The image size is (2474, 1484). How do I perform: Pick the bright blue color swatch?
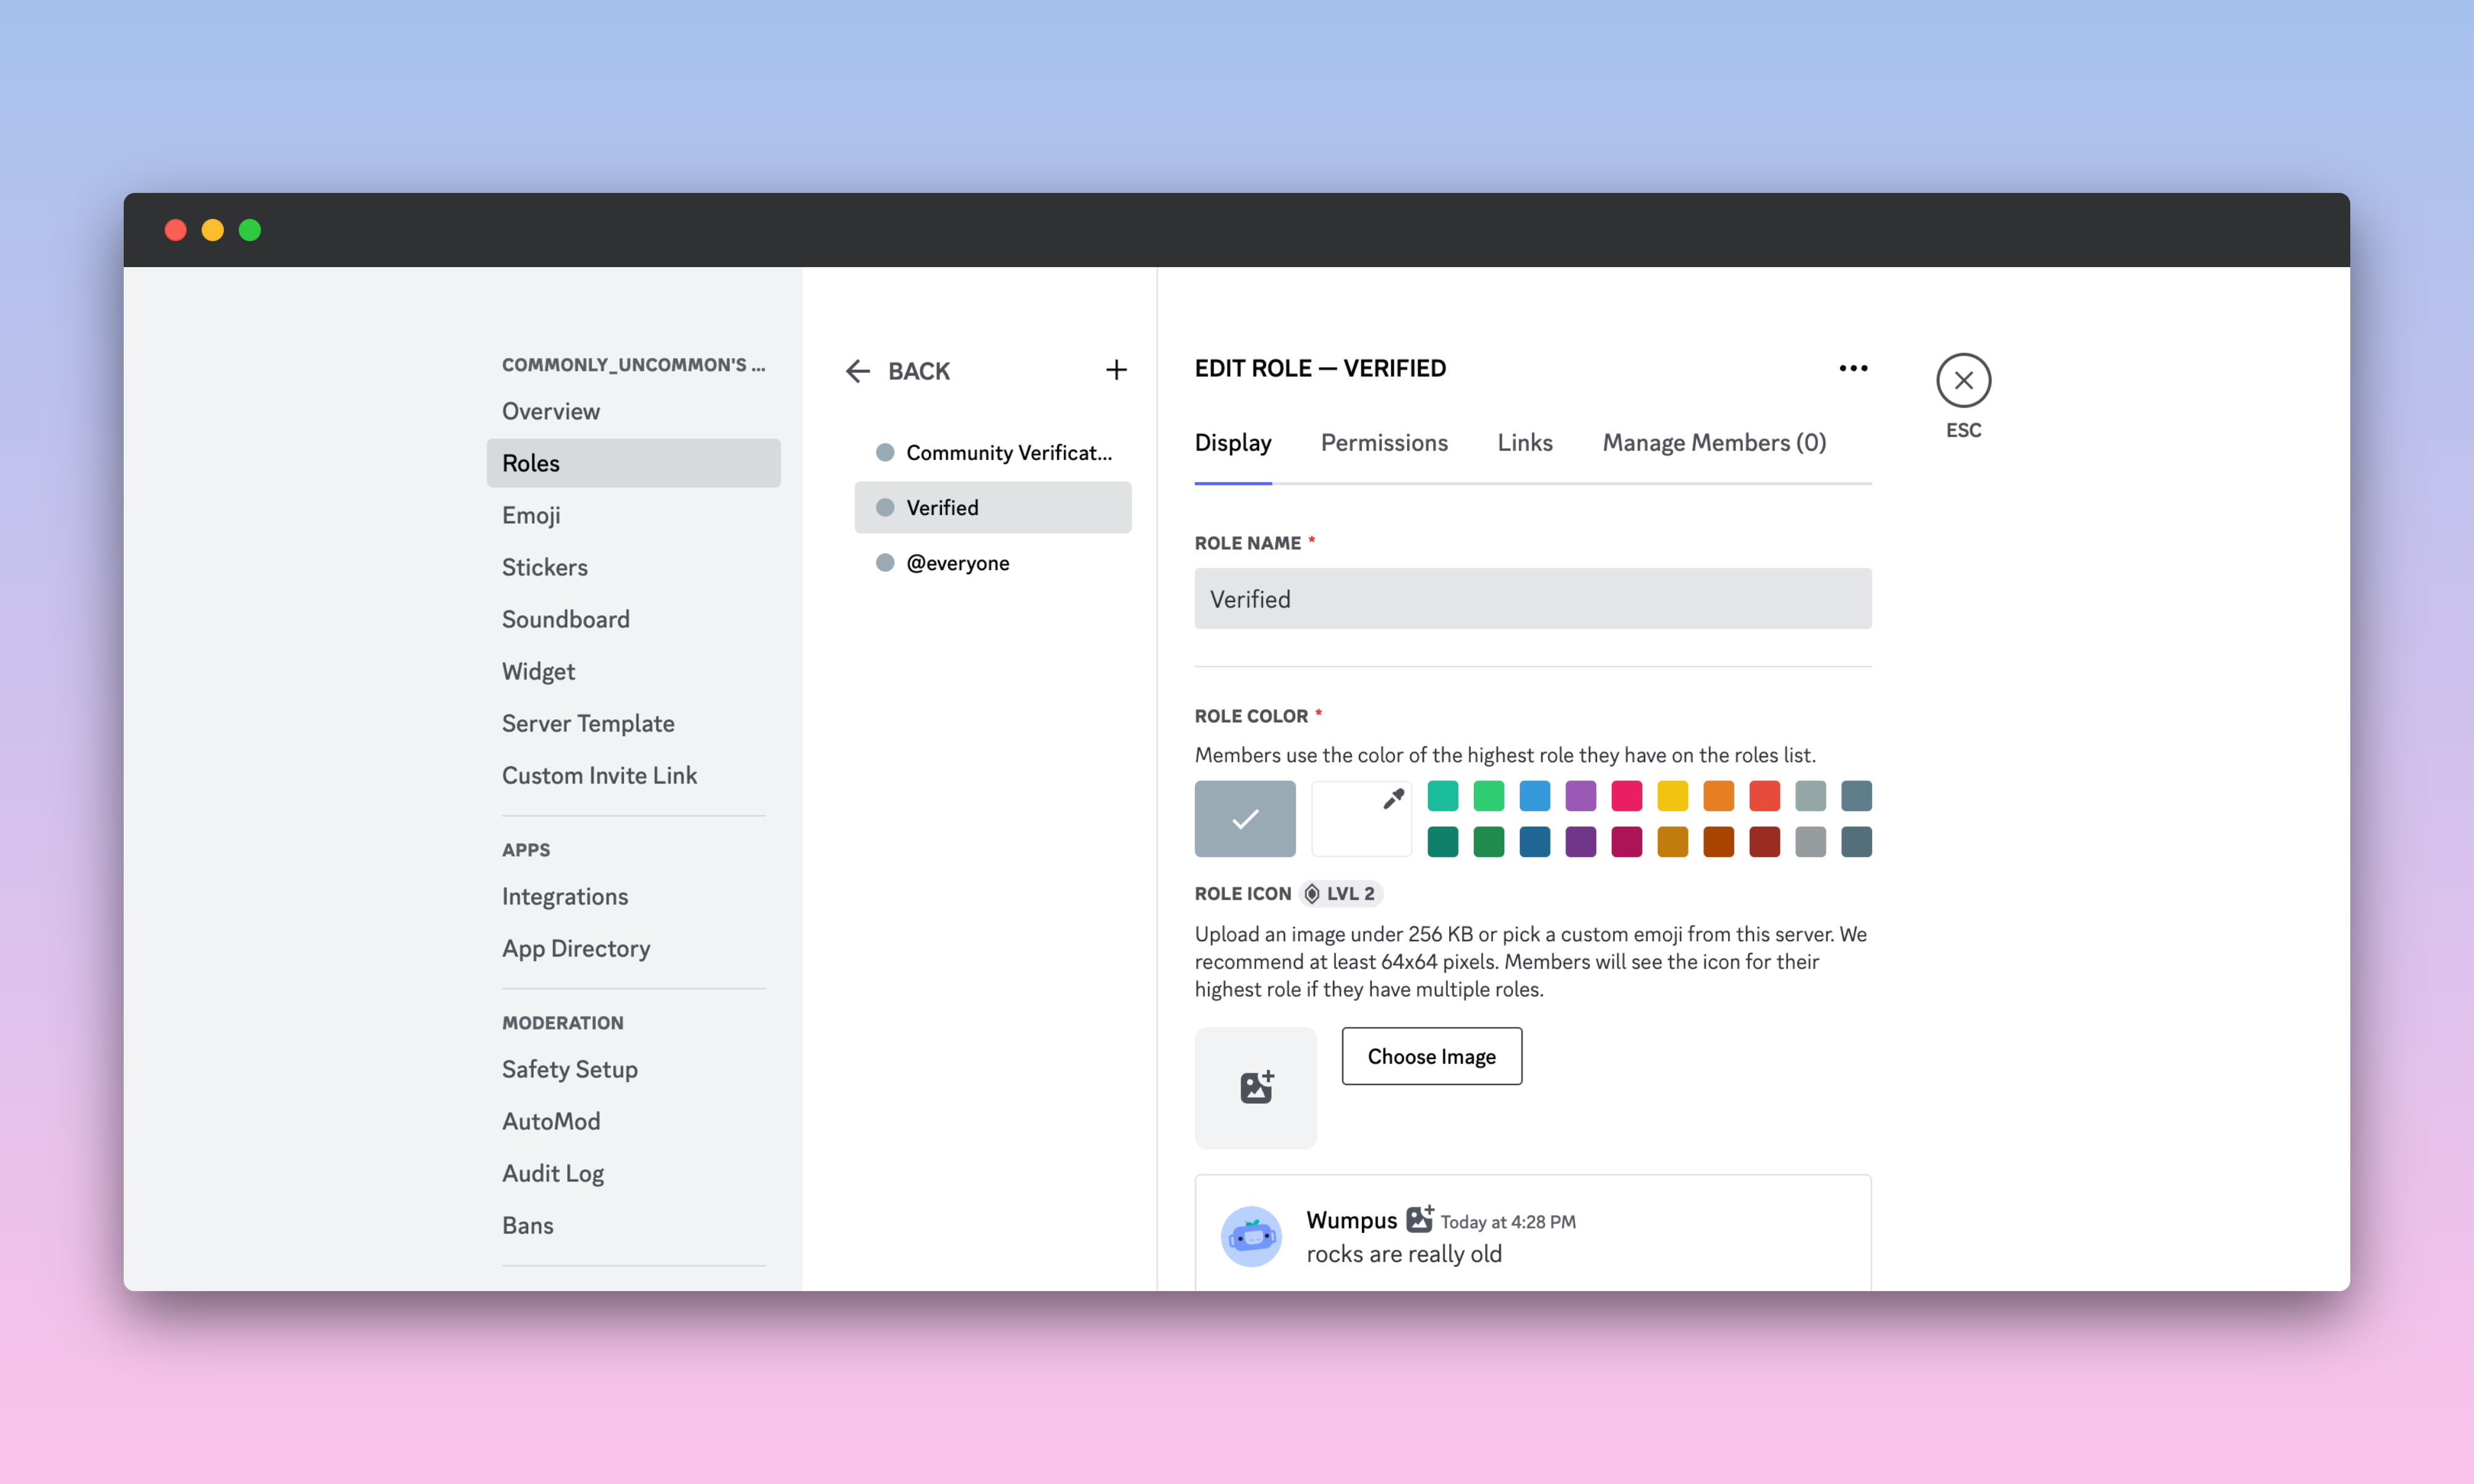point(1534,796)
